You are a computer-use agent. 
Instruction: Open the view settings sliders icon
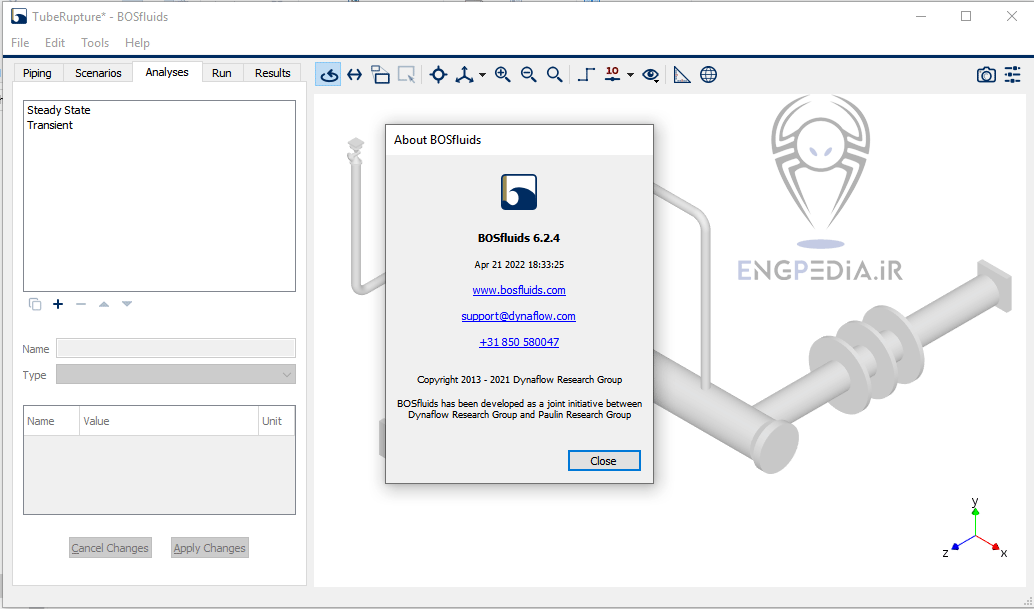[1012, 75]
